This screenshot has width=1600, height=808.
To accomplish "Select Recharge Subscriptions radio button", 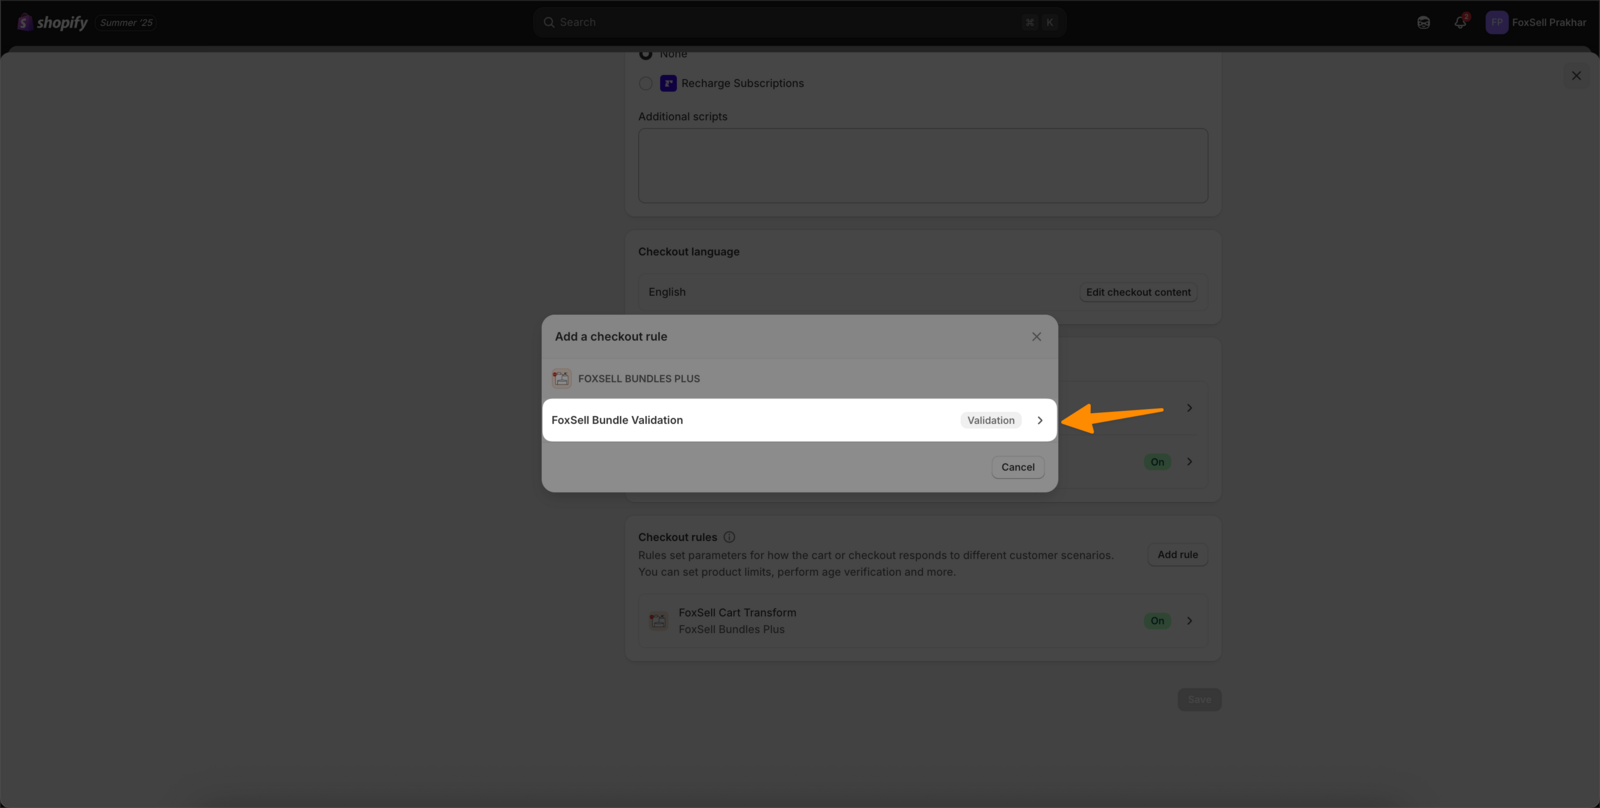I will coord(646,84).
